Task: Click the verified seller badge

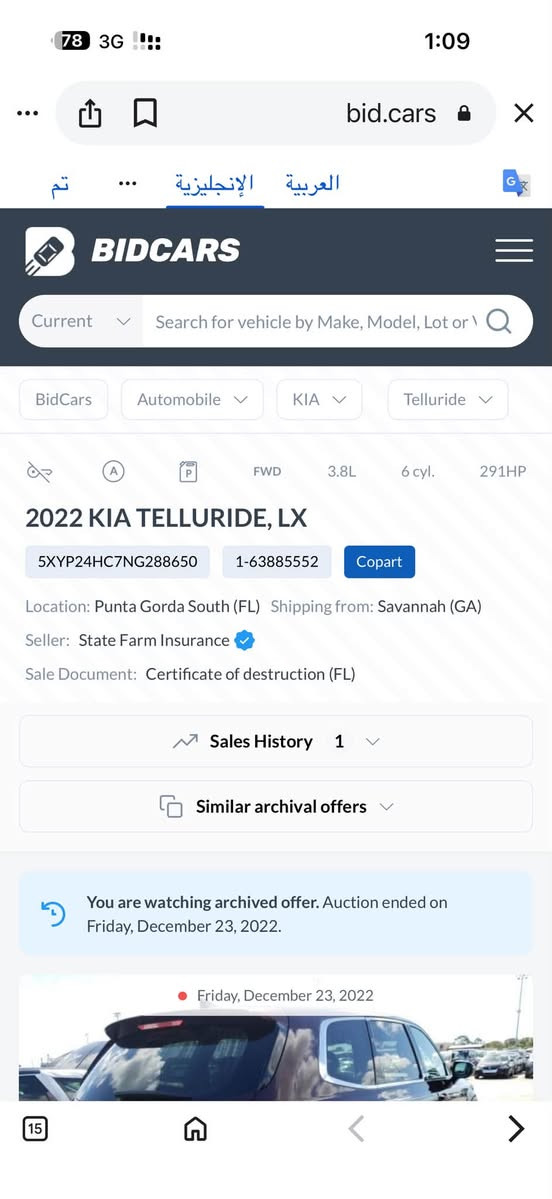Action: coord(244,641)
